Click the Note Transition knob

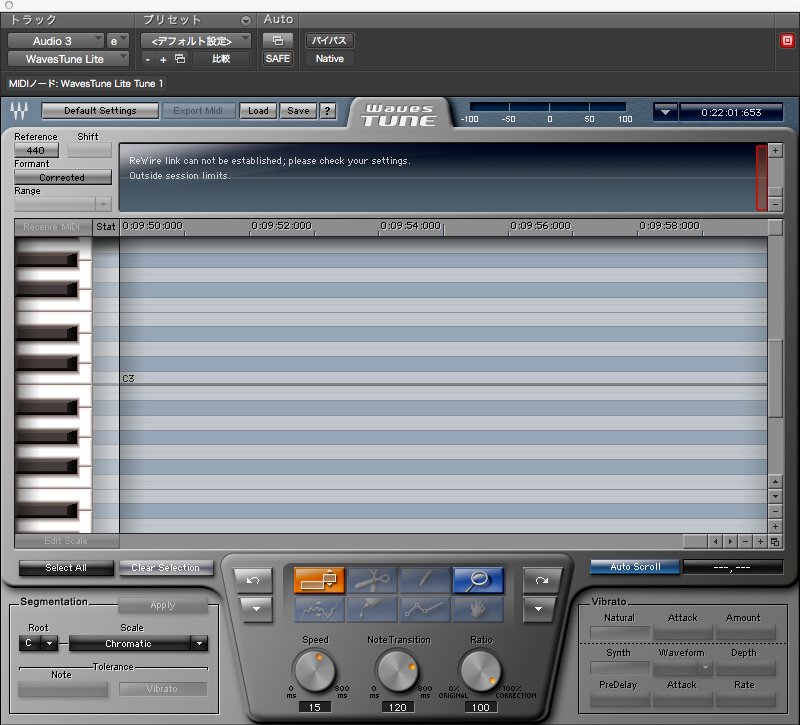click(397, 671)
